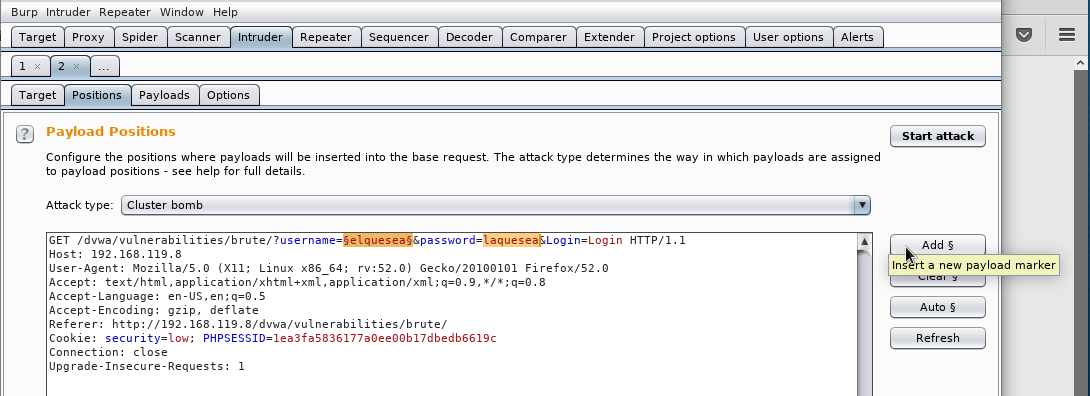Select the Positions sub-tab

97,95
